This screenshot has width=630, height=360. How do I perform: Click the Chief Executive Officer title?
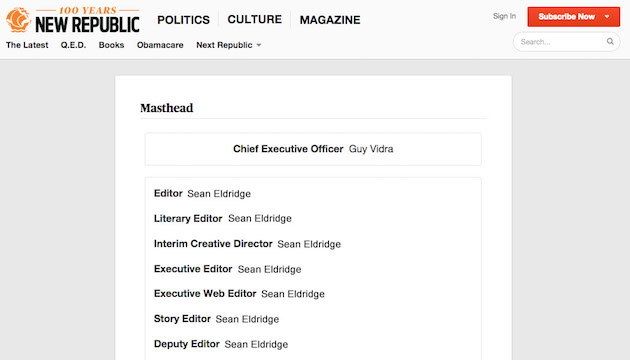click(x=288, y=149)
